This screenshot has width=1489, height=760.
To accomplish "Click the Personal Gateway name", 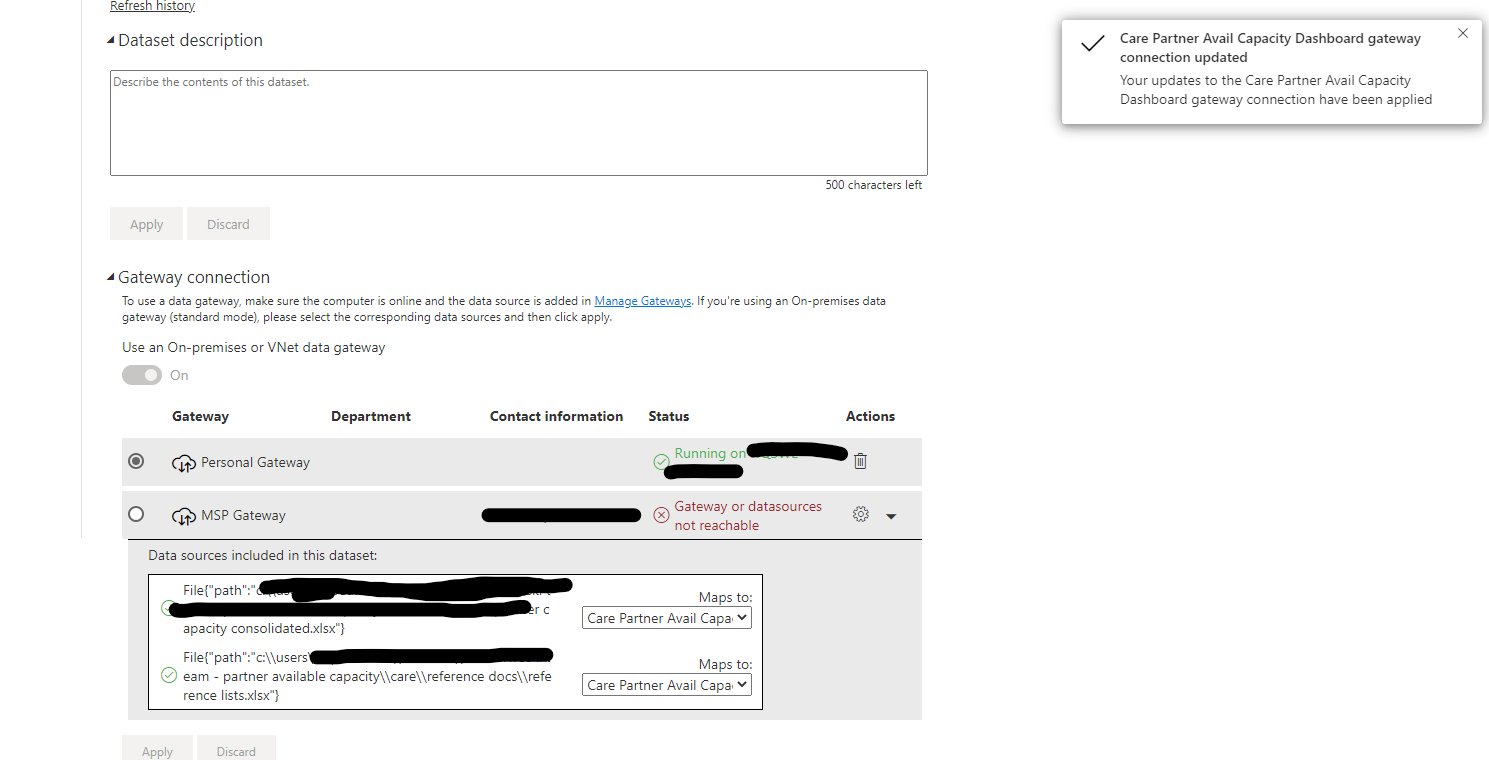I will [255, 462].
